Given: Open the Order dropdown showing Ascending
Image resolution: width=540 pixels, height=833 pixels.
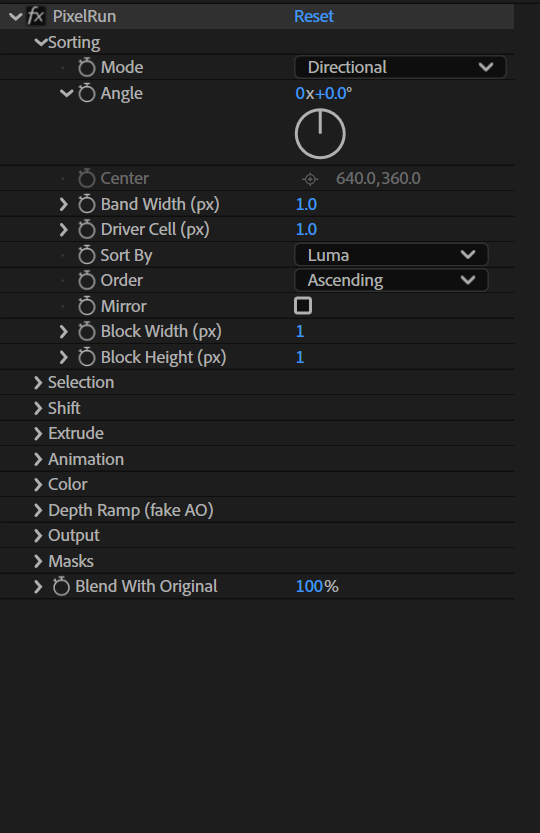Looking at the screenshot, I should [391, 280].
